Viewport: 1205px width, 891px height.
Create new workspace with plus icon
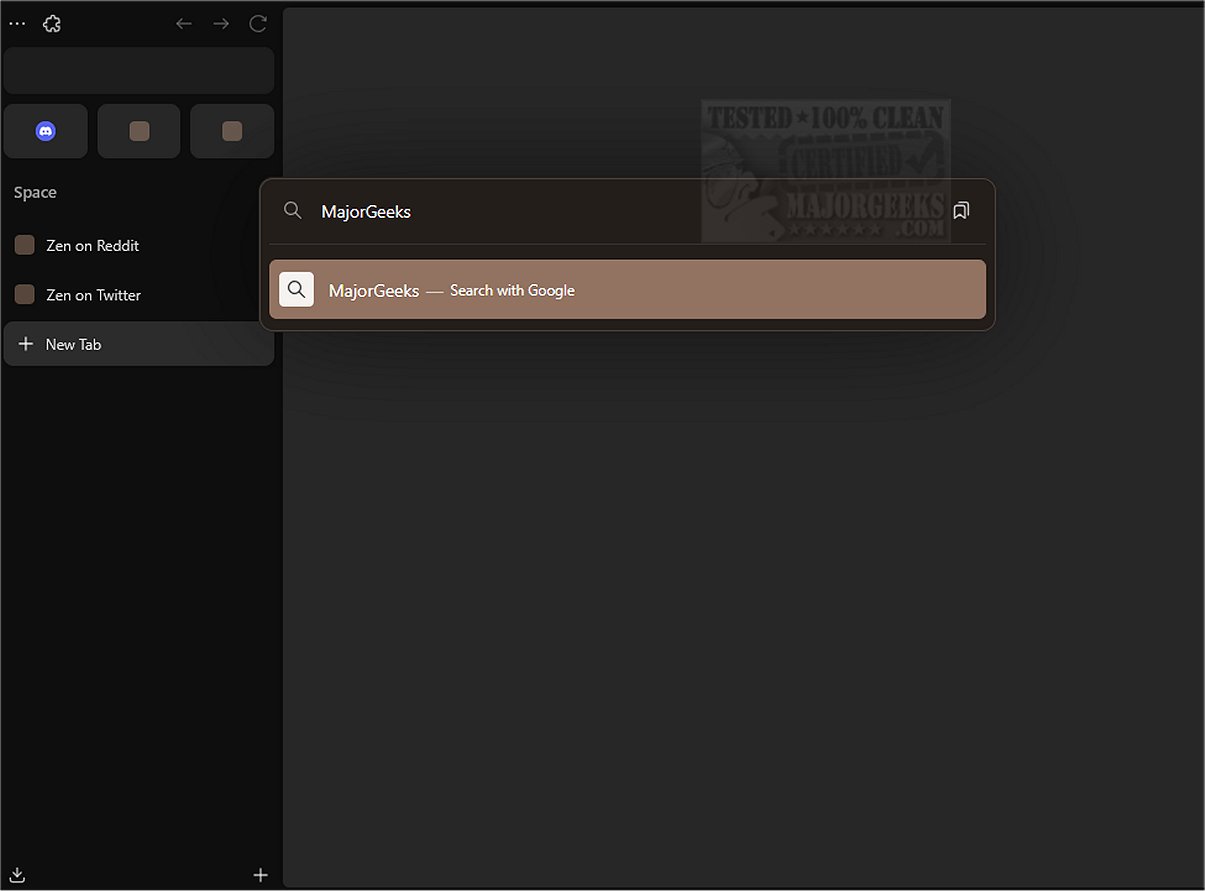coord(261,875)
